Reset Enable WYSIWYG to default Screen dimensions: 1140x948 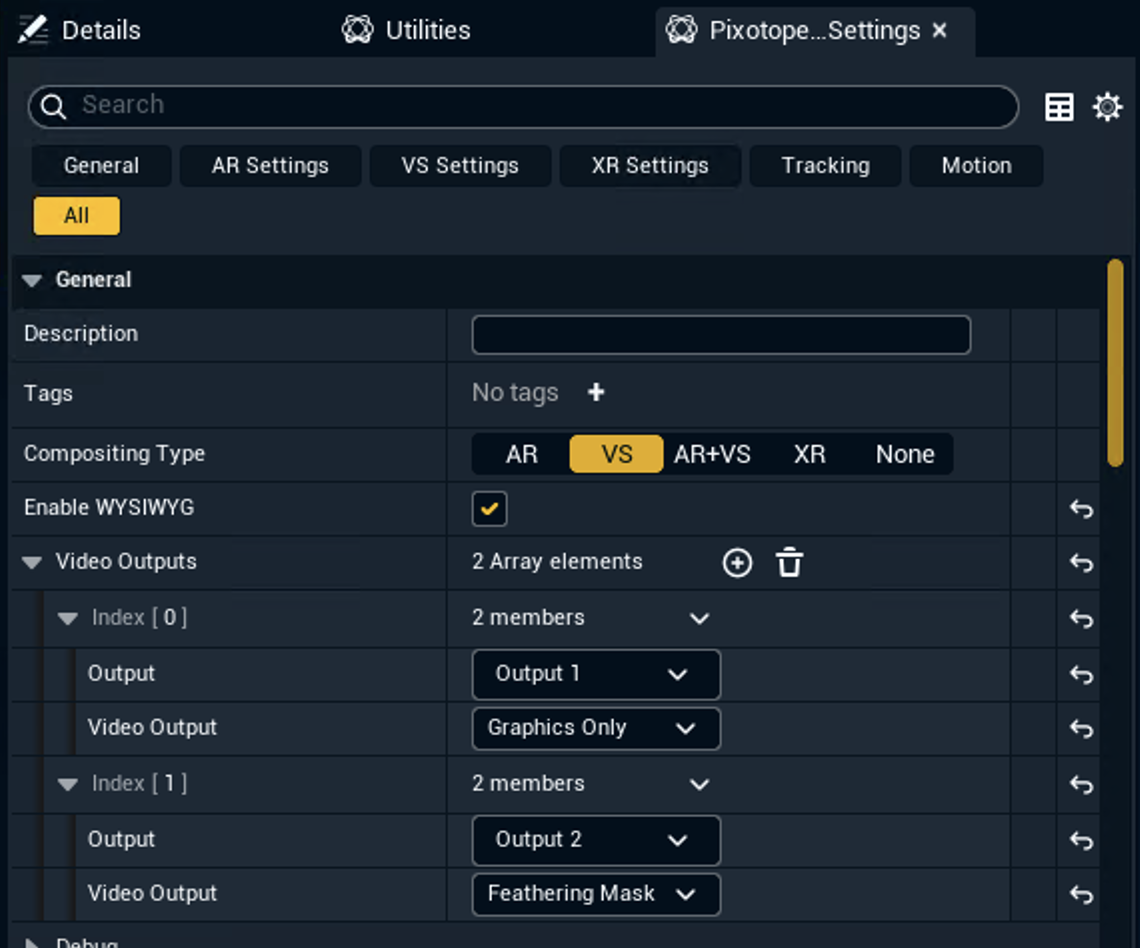pyautogui.click(x=1081, y=508)
